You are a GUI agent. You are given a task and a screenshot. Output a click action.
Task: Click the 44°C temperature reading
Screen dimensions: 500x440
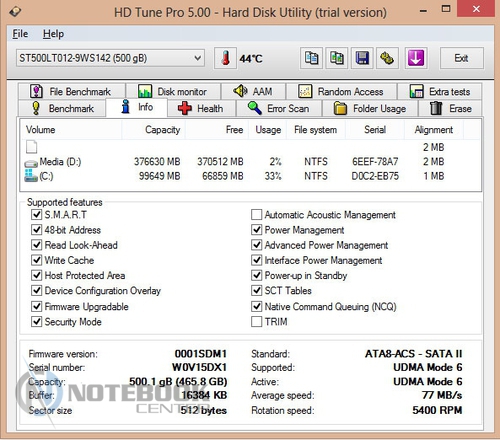[x=251, y=59]
